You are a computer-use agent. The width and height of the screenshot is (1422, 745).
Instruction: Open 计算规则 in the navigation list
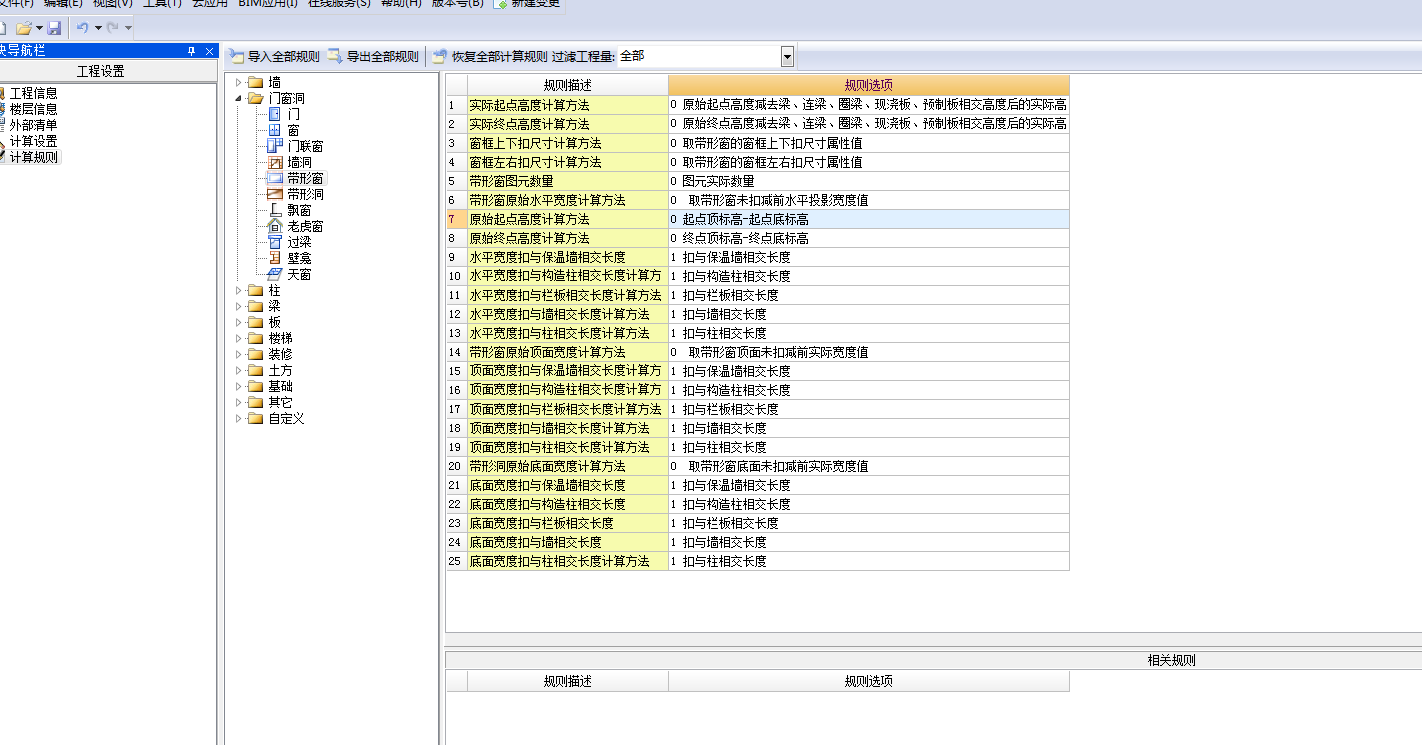tap(33, 157)
